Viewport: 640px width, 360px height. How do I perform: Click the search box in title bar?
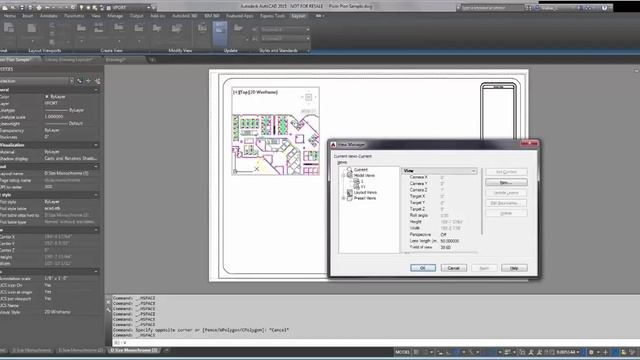tap(492, 7)
